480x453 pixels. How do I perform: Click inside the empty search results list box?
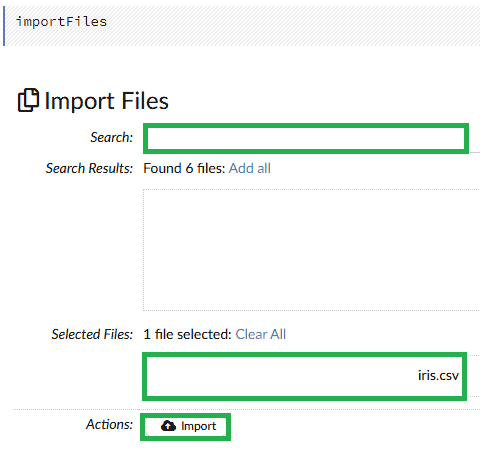point(311,250)
